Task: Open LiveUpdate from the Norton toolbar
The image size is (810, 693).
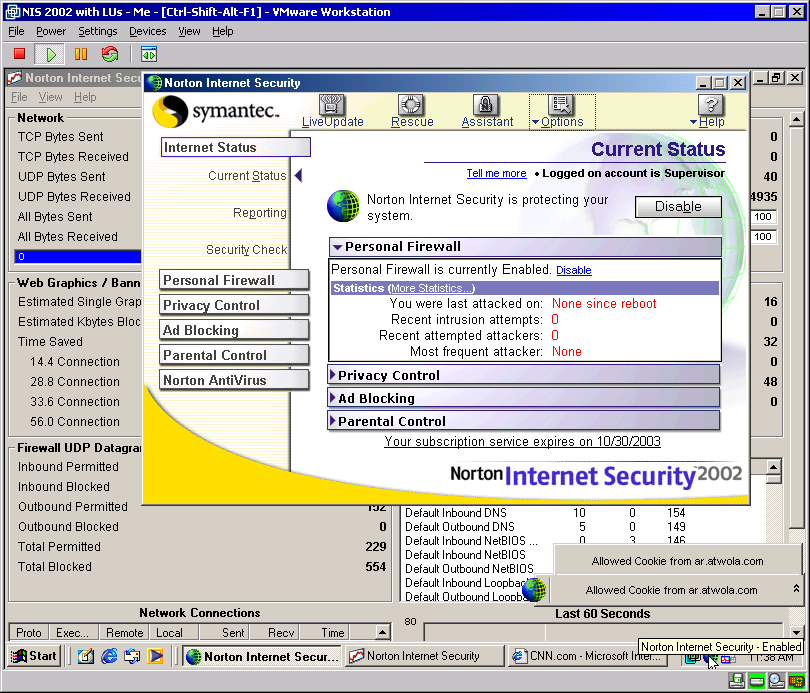Action: pyautogui.click(x=332, y=110)
